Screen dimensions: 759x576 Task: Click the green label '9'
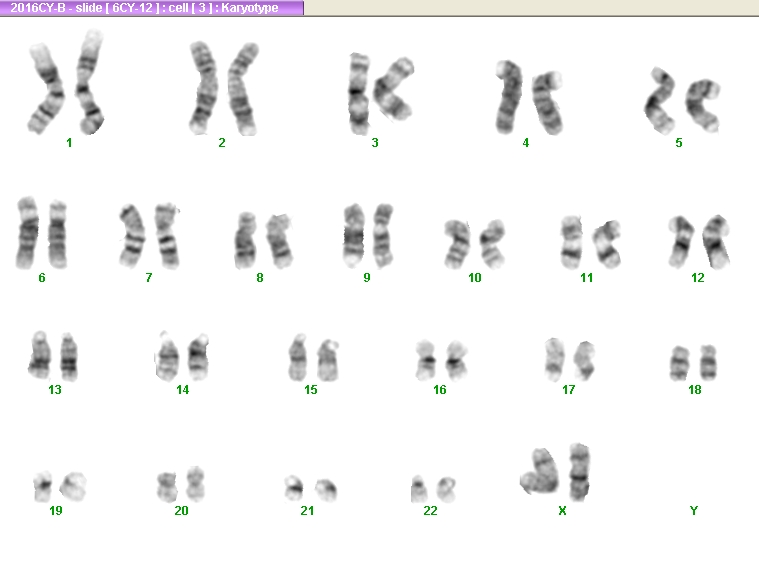coord(367,278)
